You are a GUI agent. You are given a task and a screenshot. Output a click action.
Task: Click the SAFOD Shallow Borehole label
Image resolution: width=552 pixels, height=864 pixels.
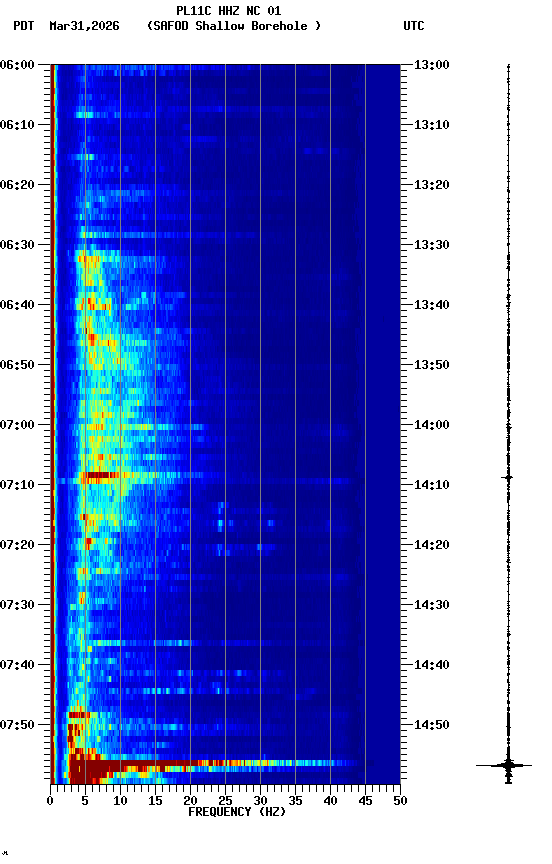pyautogui.click(x=234, y=26)
